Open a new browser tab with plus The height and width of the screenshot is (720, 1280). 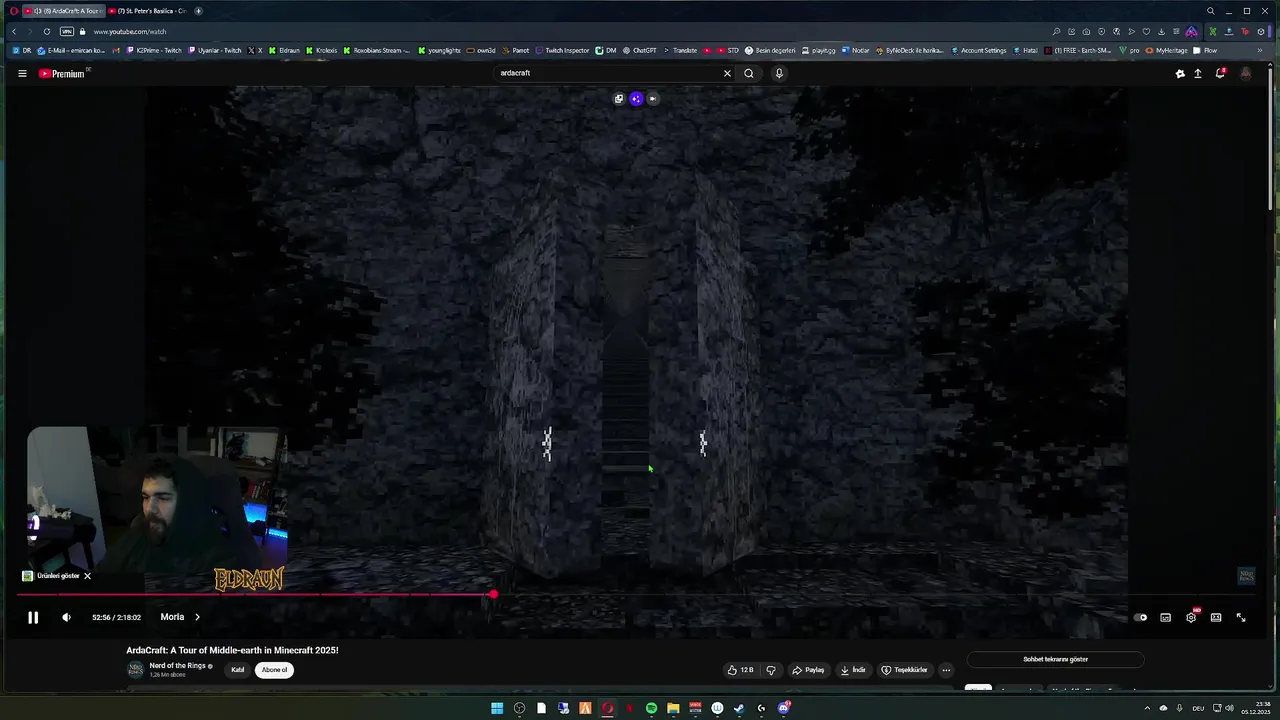tap(198, 11)
